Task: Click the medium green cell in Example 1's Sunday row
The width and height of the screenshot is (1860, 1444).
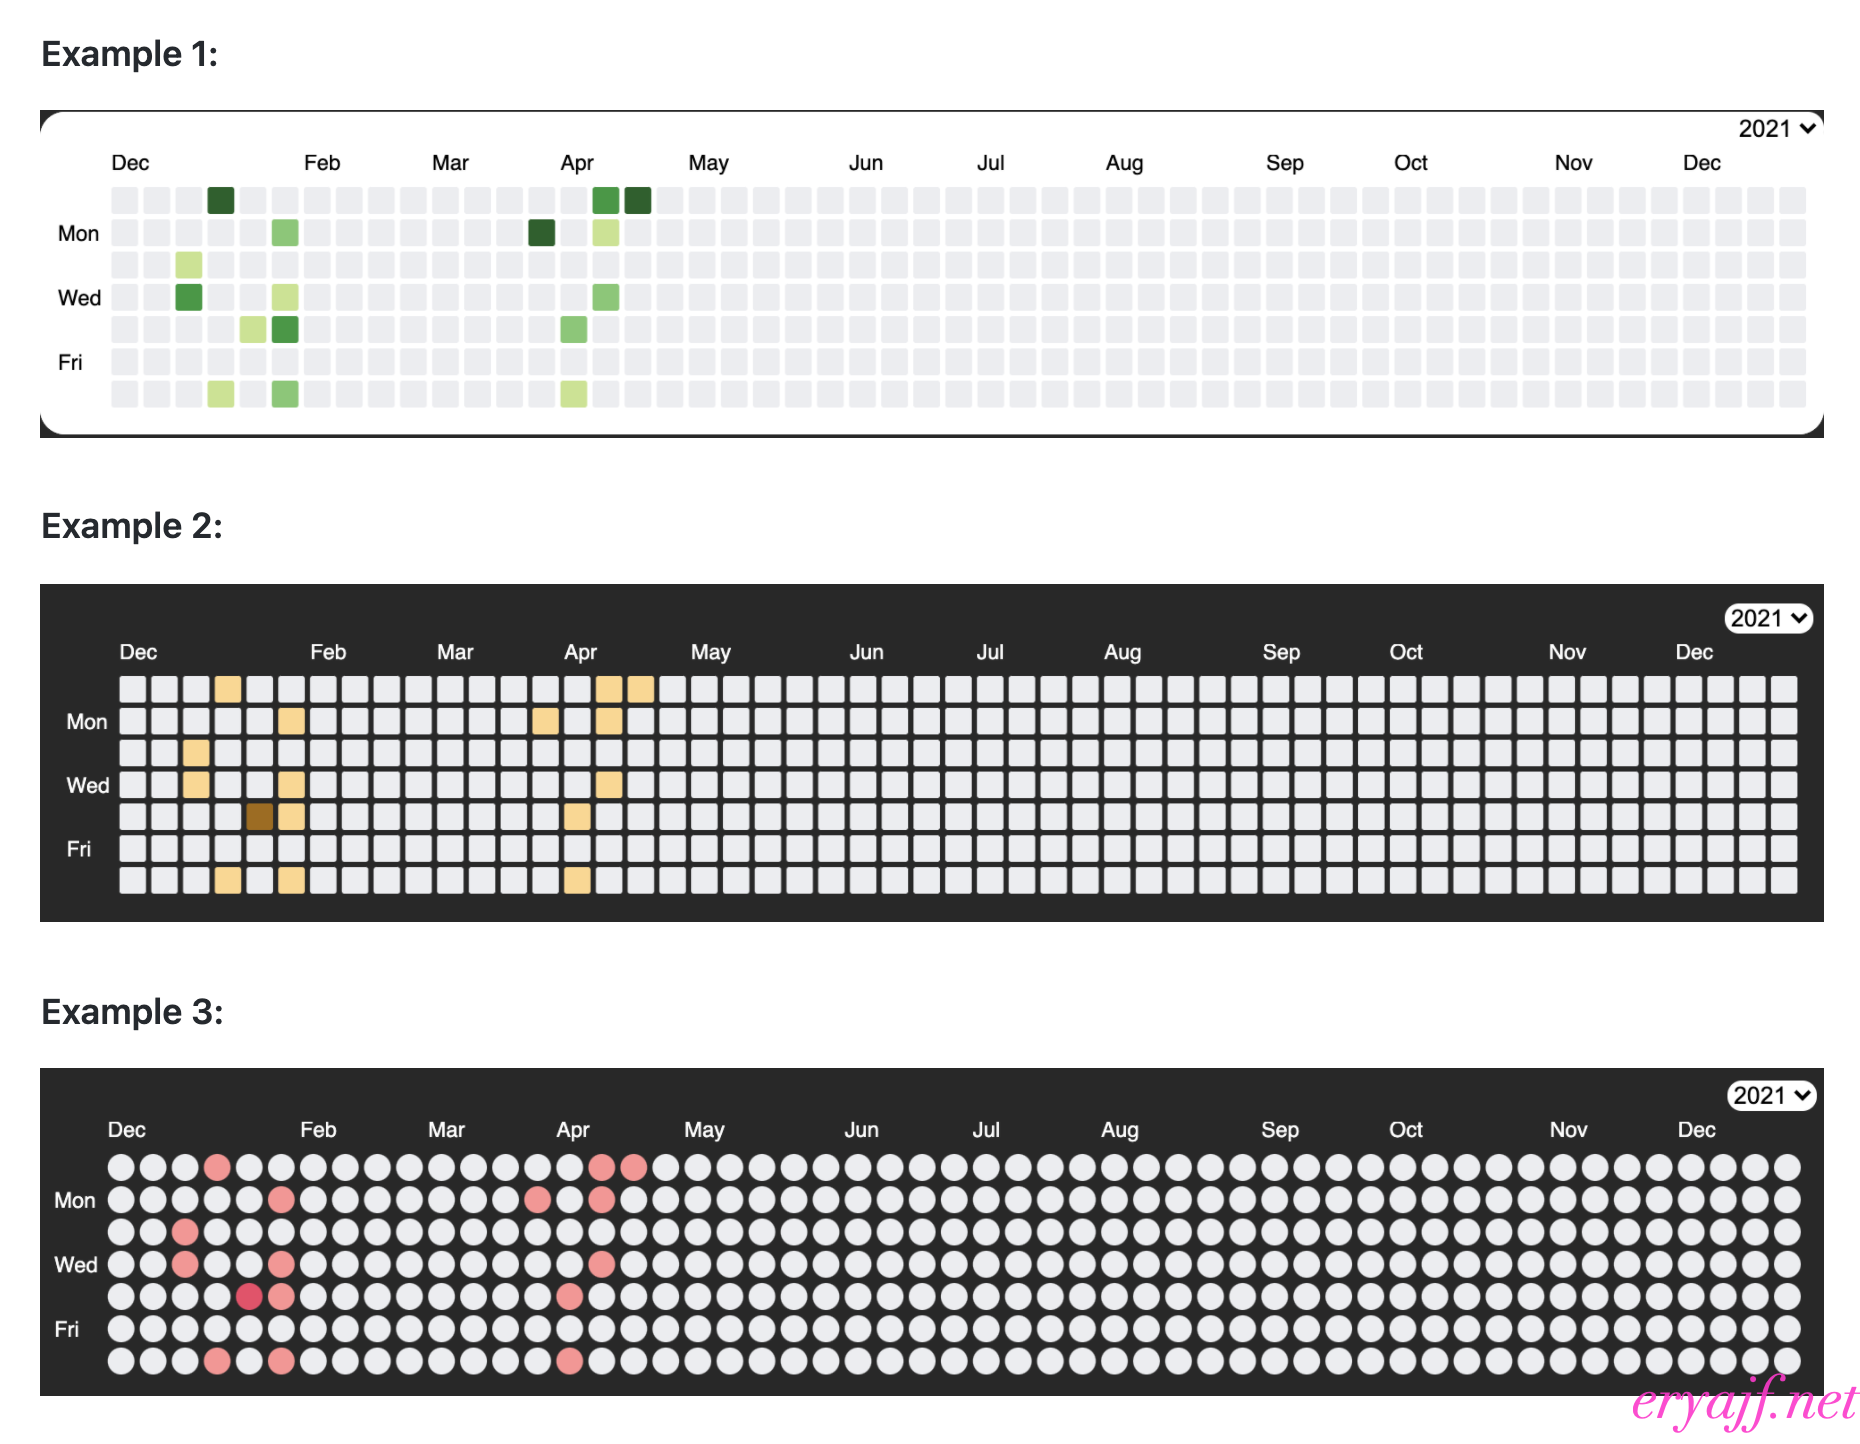Action: [606, 200]
